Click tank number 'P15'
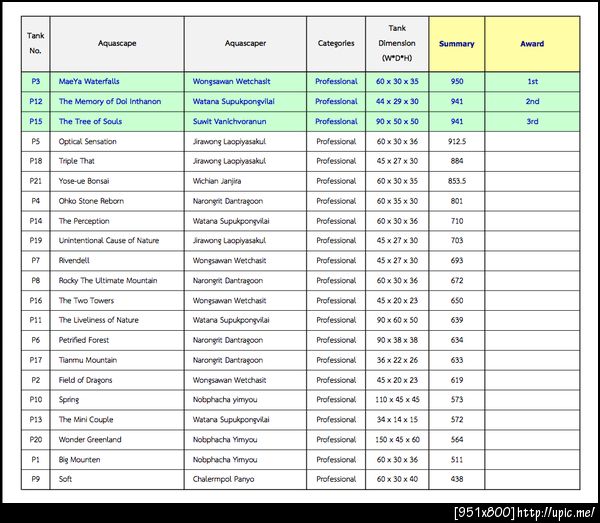 pyautogui.click(x=36, y=121)
